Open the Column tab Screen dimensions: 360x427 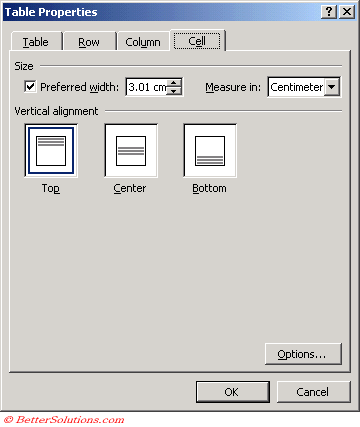[x=143, y=42]
